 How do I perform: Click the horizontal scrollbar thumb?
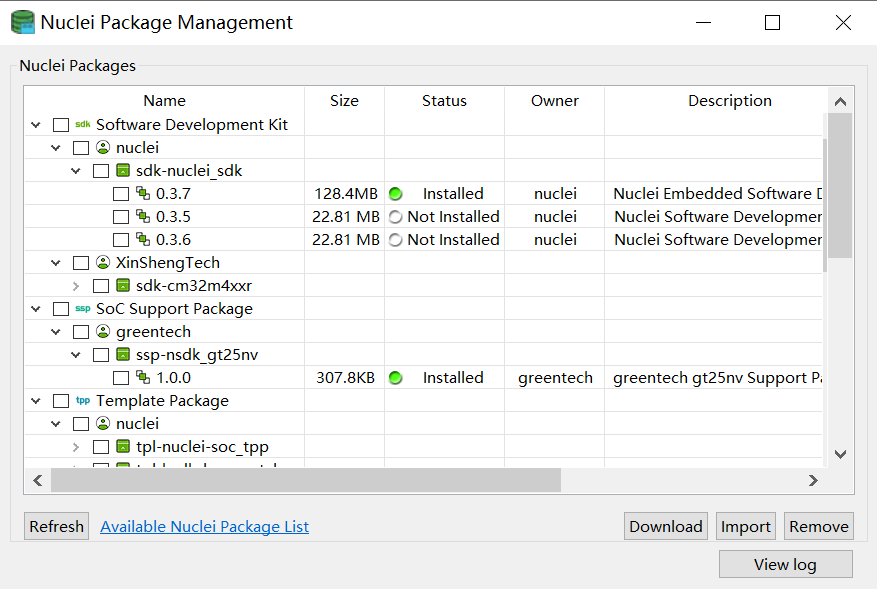[x=306, y=480]
